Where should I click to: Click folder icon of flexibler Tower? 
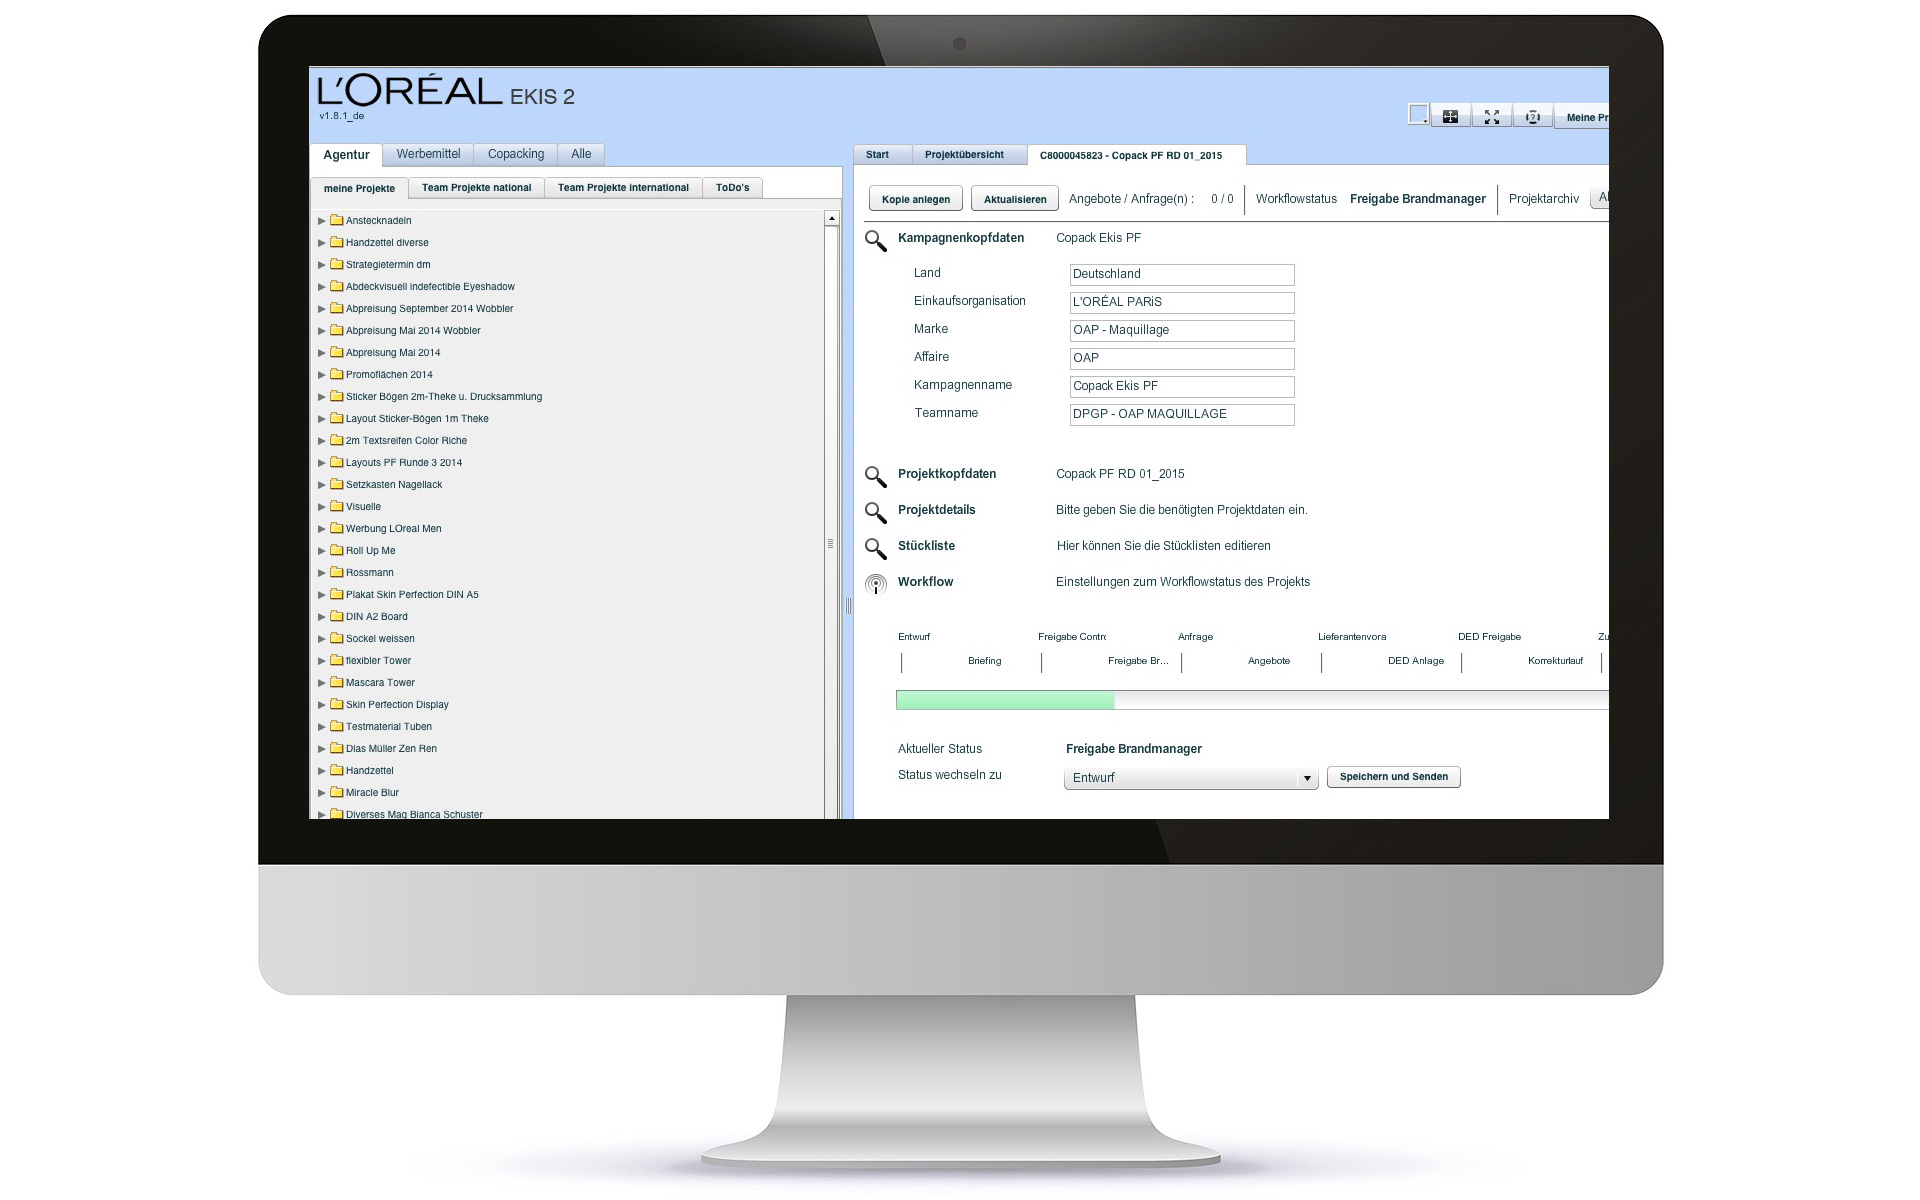[337, 660]
